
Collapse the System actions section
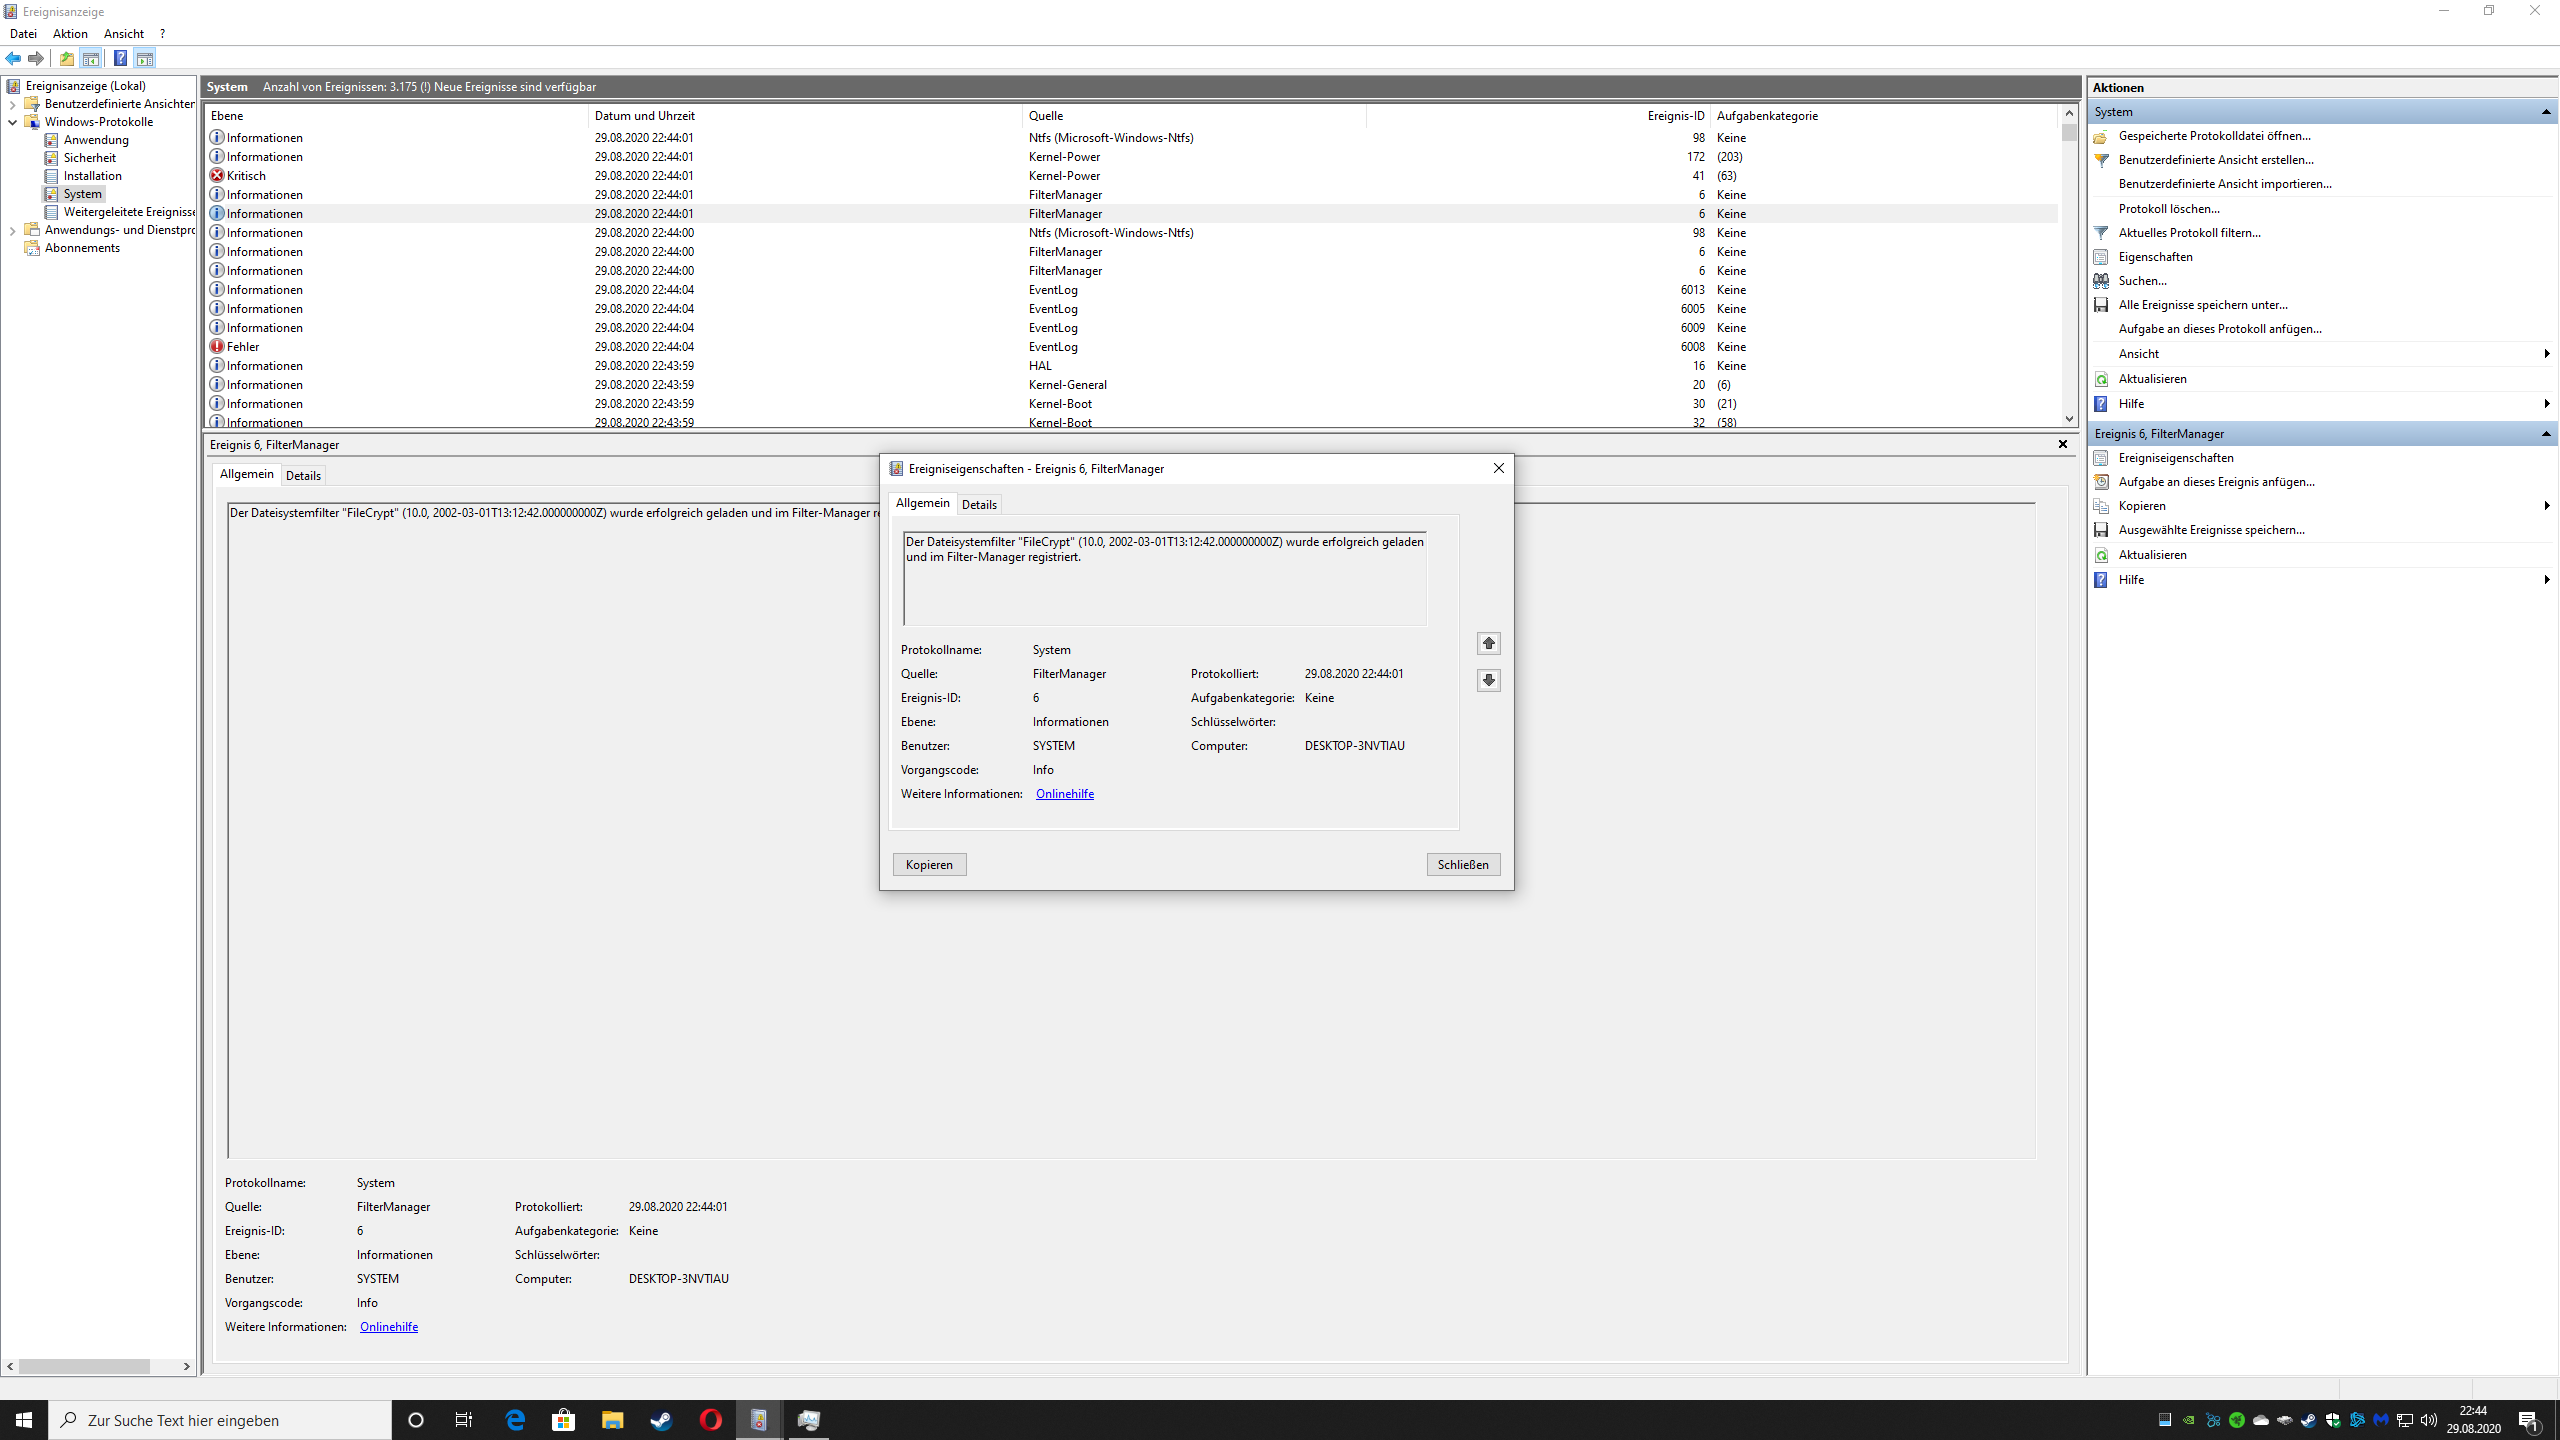[2546, 112]
